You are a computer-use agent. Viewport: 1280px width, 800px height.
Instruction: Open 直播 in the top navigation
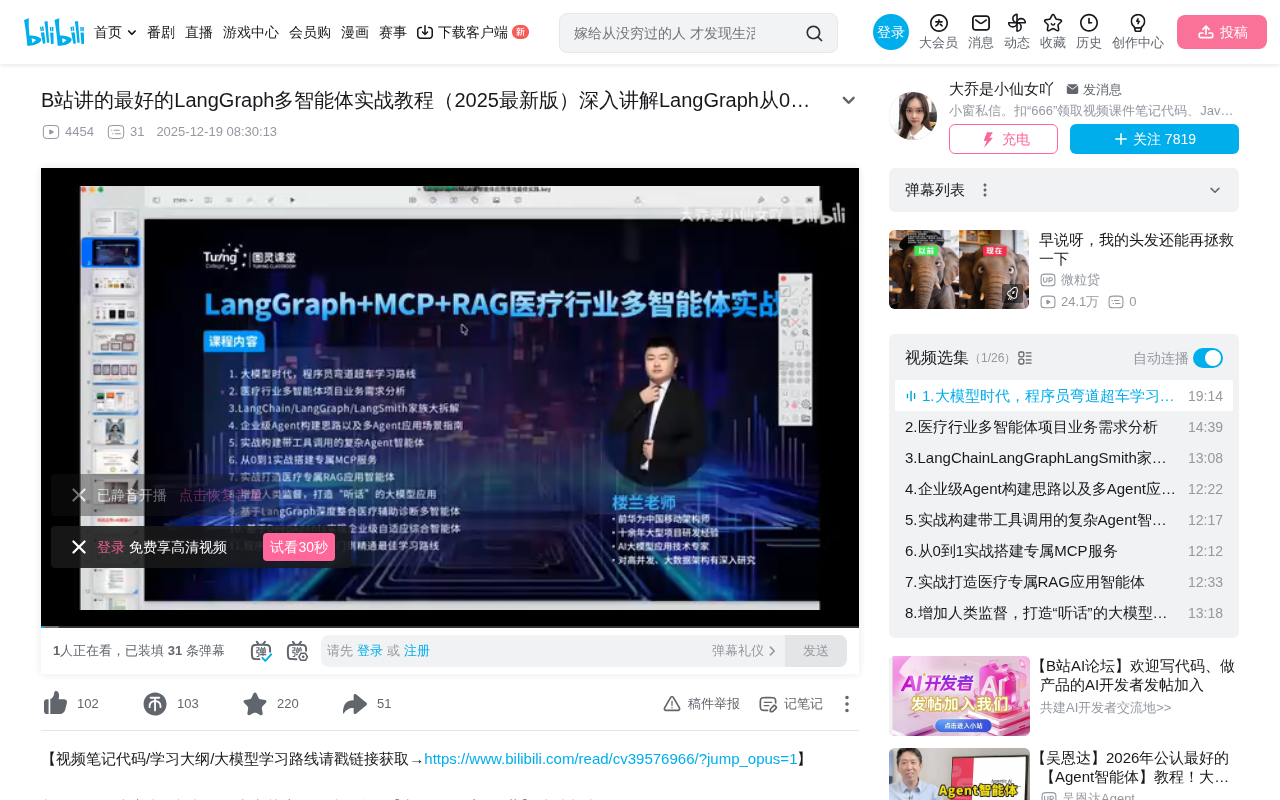(199, 32)
